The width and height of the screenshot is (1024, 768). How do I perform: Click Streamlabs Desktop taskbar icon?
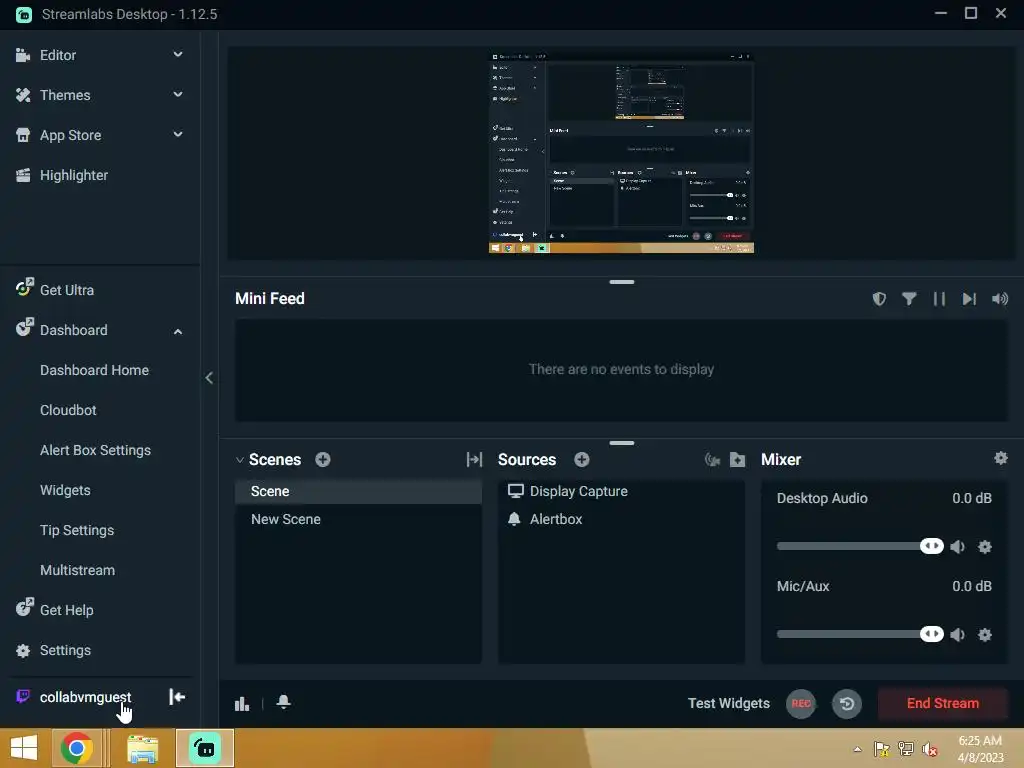204,748
